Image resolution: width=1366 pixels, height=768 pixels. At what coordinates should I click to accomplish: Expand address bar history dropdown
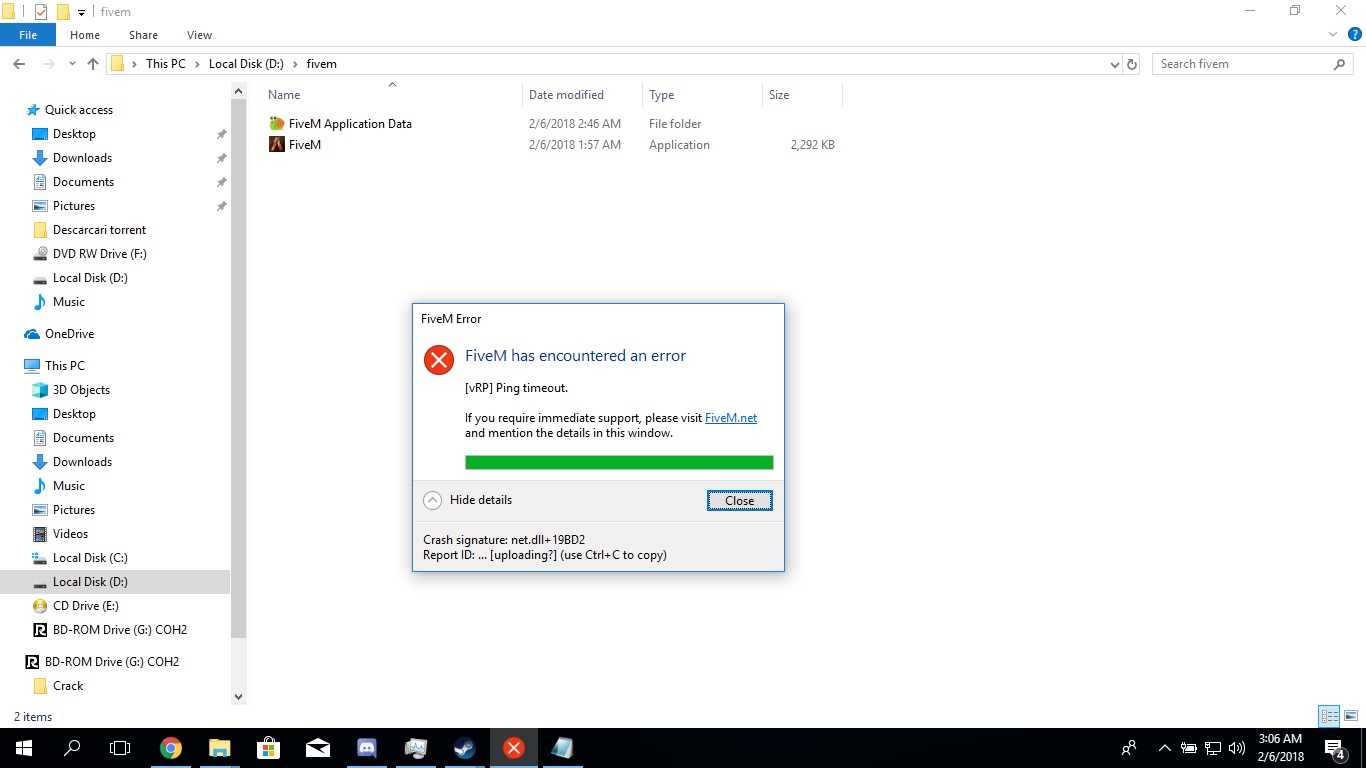[1115, 64]
